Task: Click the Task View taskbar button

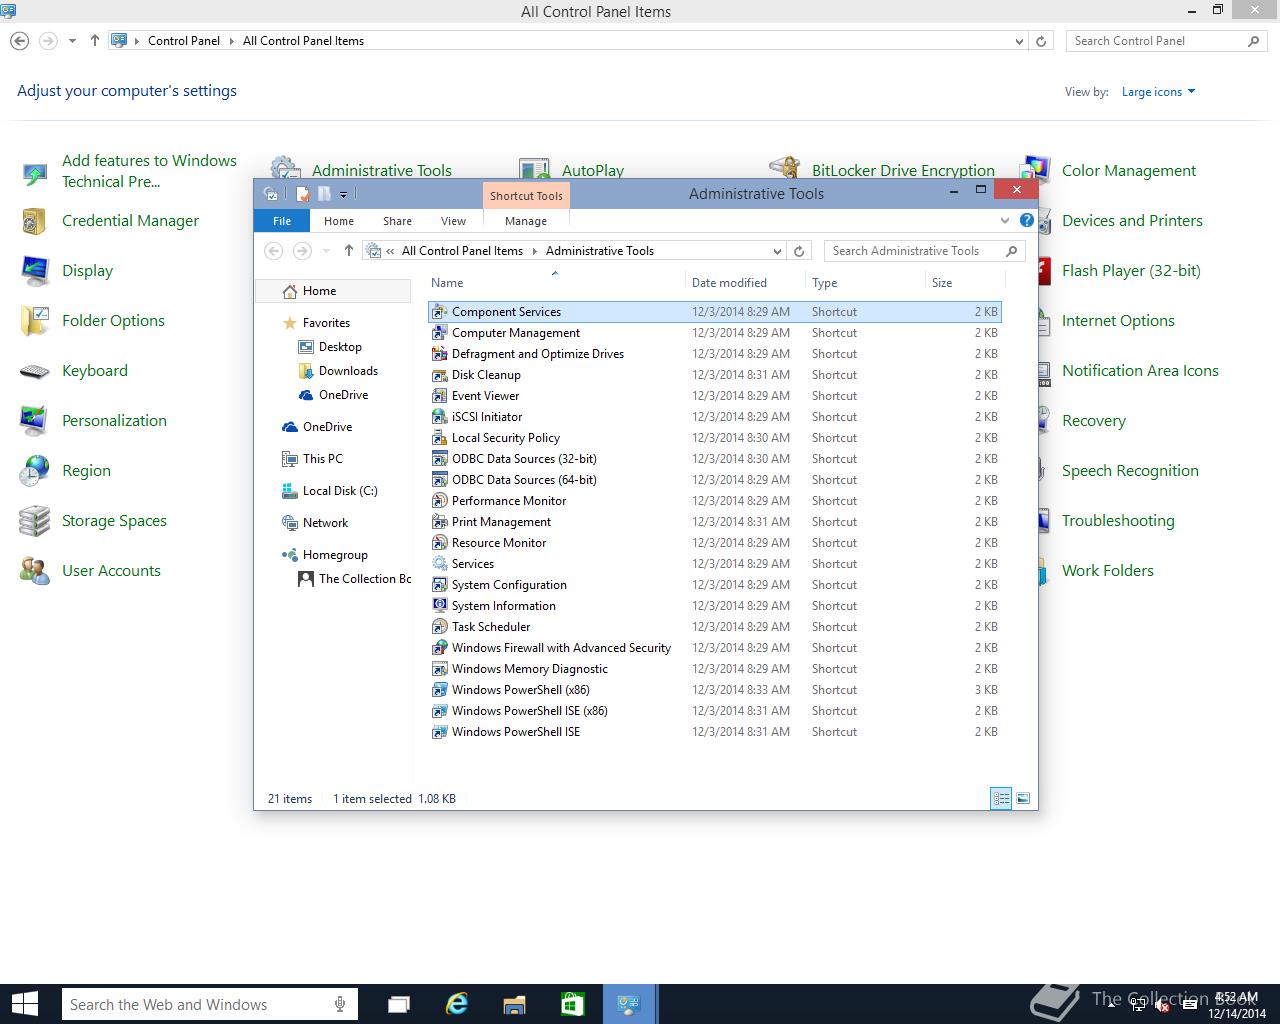Action: pos(398,1004)
